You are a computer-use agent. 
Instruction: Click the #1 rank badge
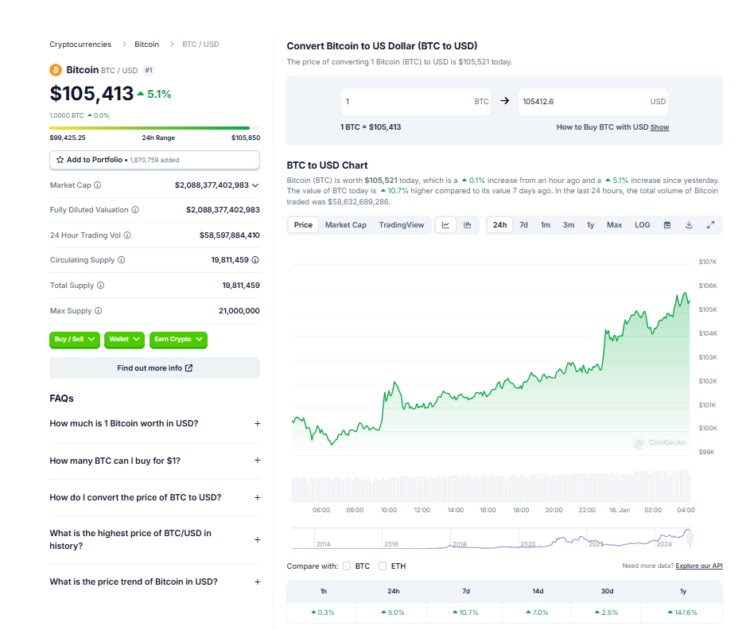pos(149,70)
